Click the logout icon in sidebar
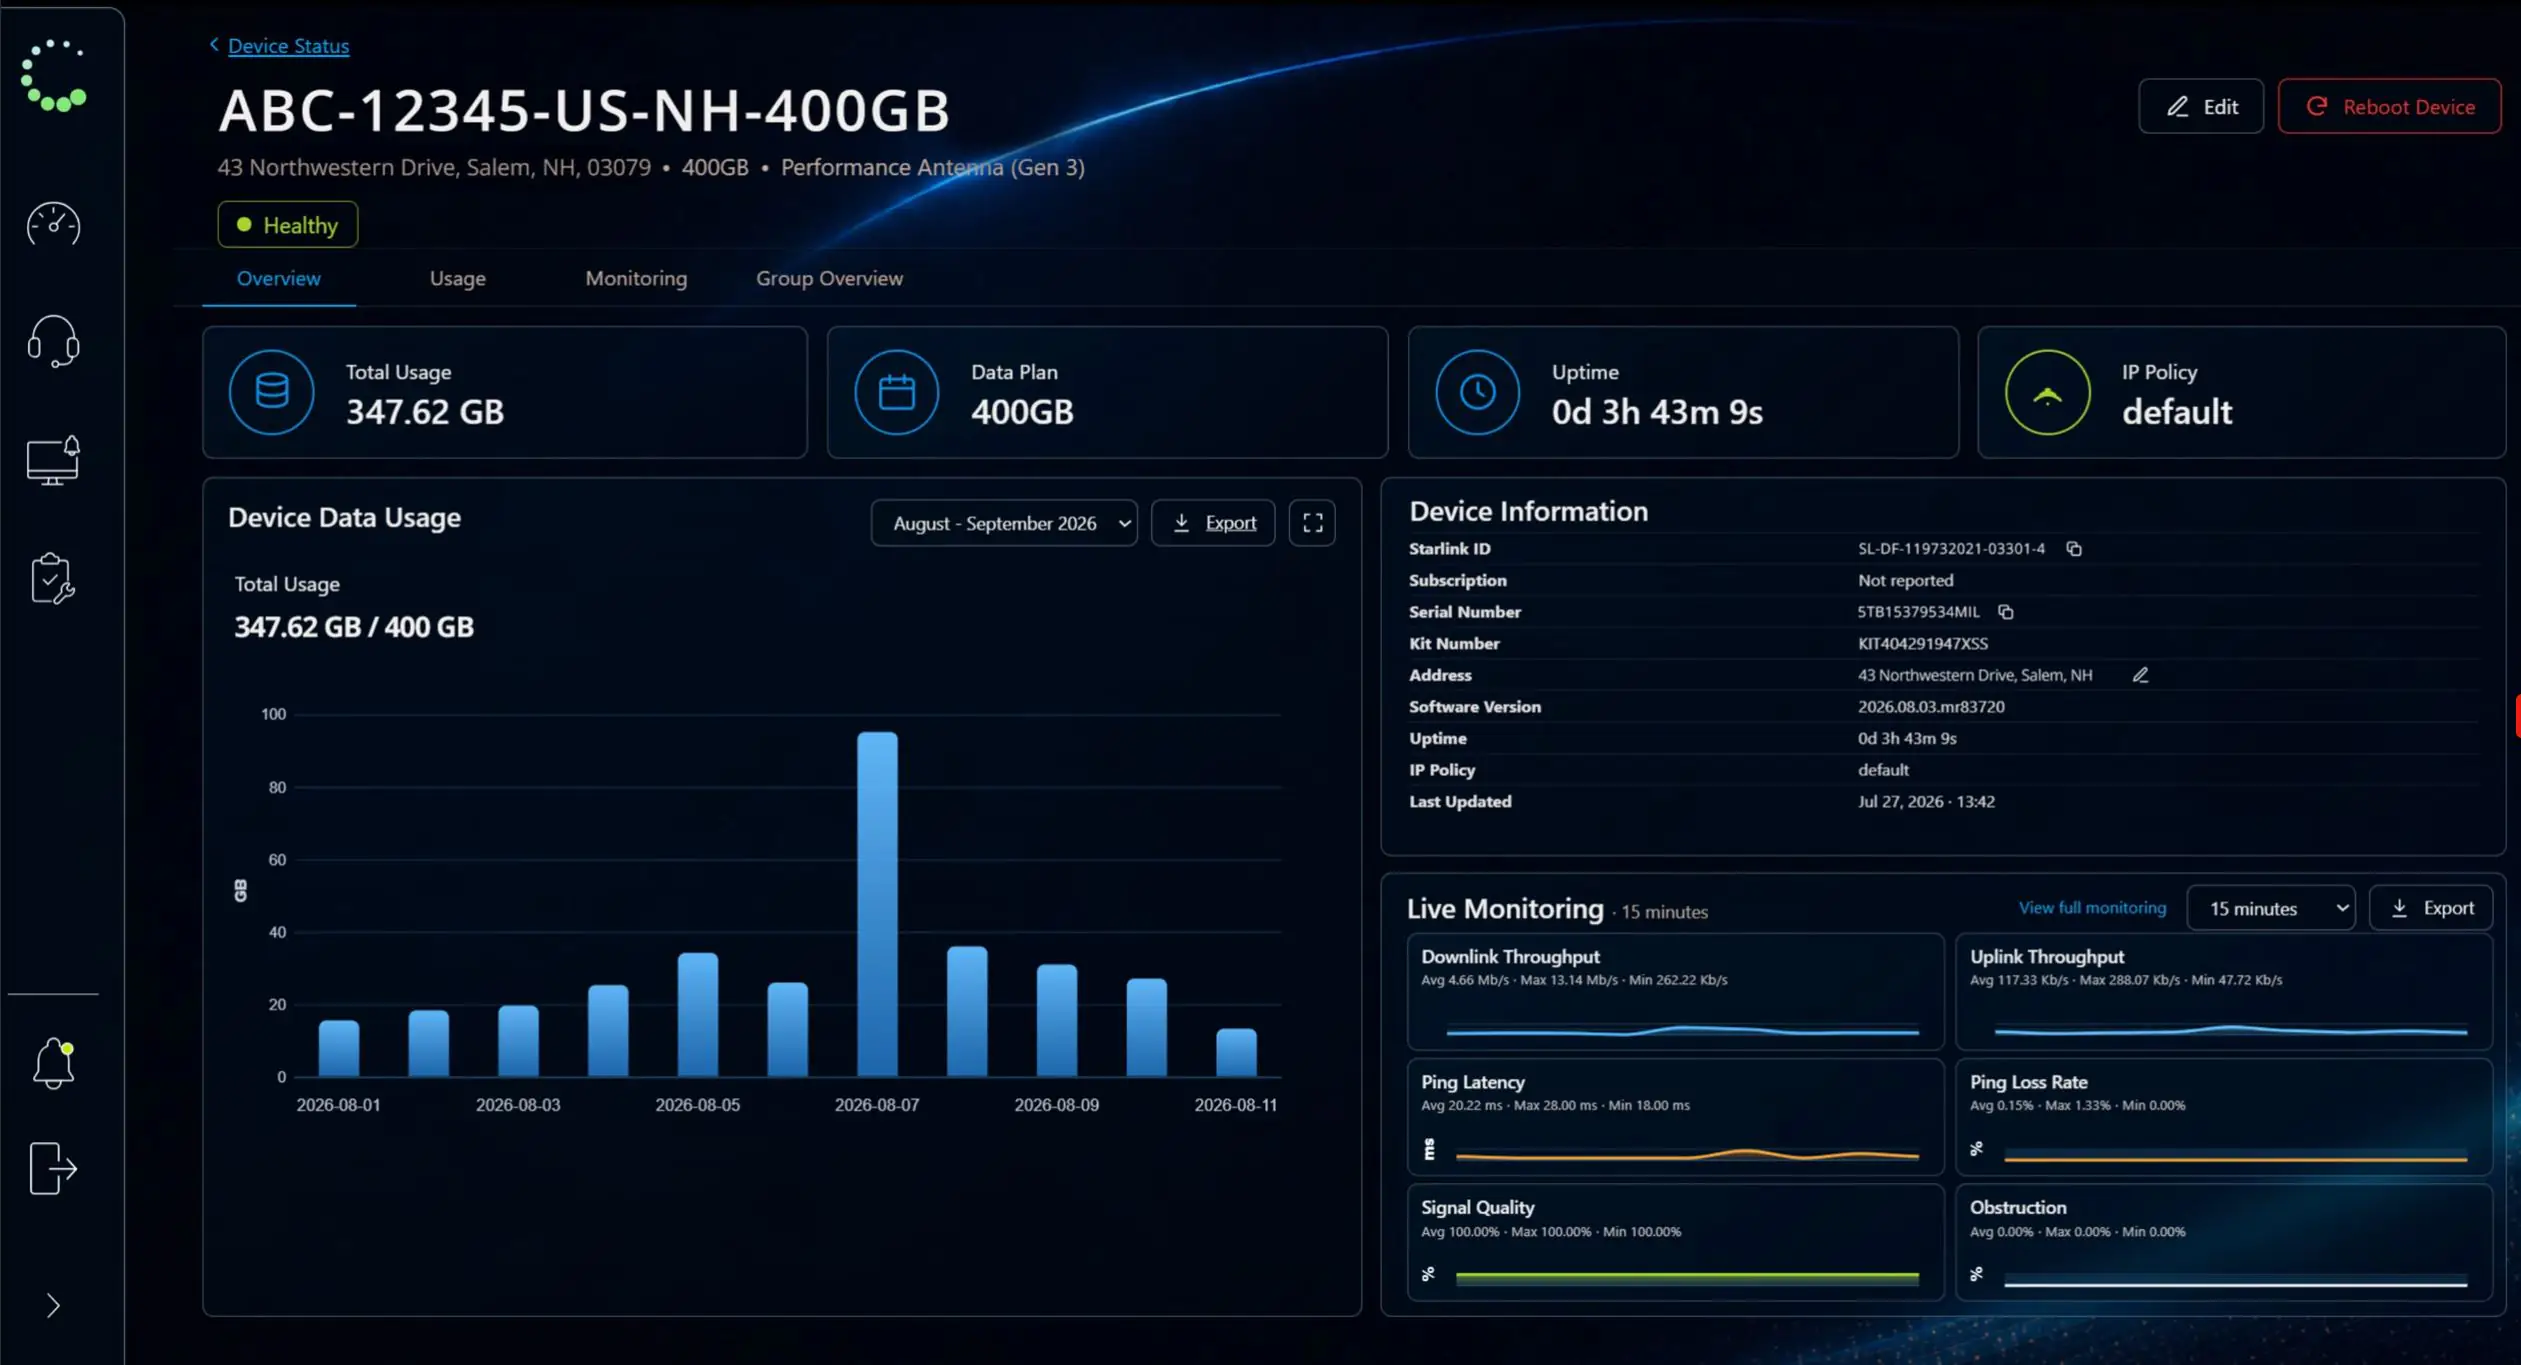2521x1365 pixels. click(53, 1168)
